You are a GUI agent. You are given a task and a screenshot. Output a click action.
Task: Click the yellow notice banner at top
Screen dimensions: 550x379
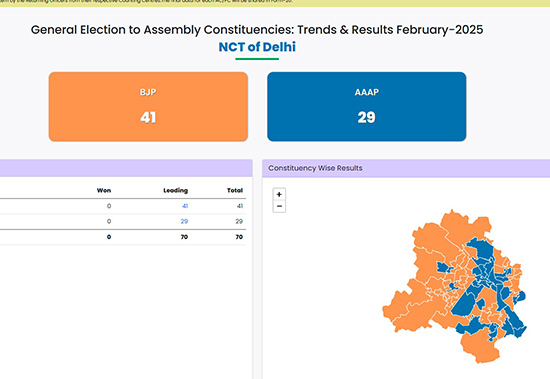(275, 3)
